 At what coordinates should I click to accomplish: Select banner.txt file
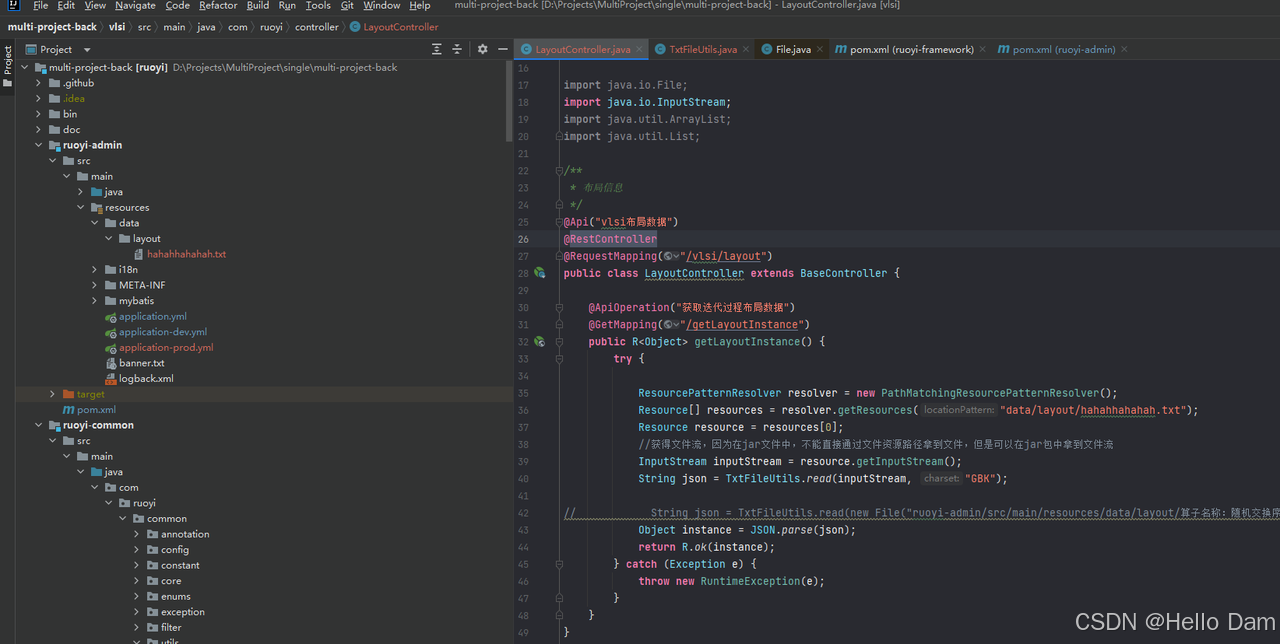pyautogui.click(x=141, y=363)
